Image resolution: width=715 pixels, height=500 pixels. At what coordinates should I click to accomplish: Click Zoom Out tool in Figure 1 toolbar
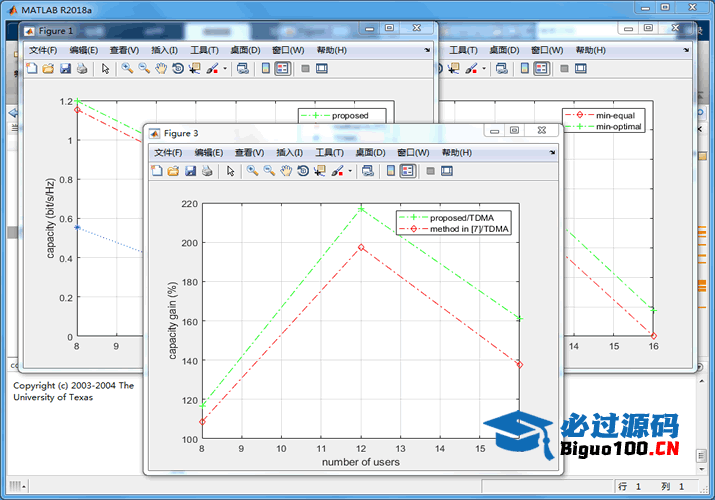(x=144, y=69)
